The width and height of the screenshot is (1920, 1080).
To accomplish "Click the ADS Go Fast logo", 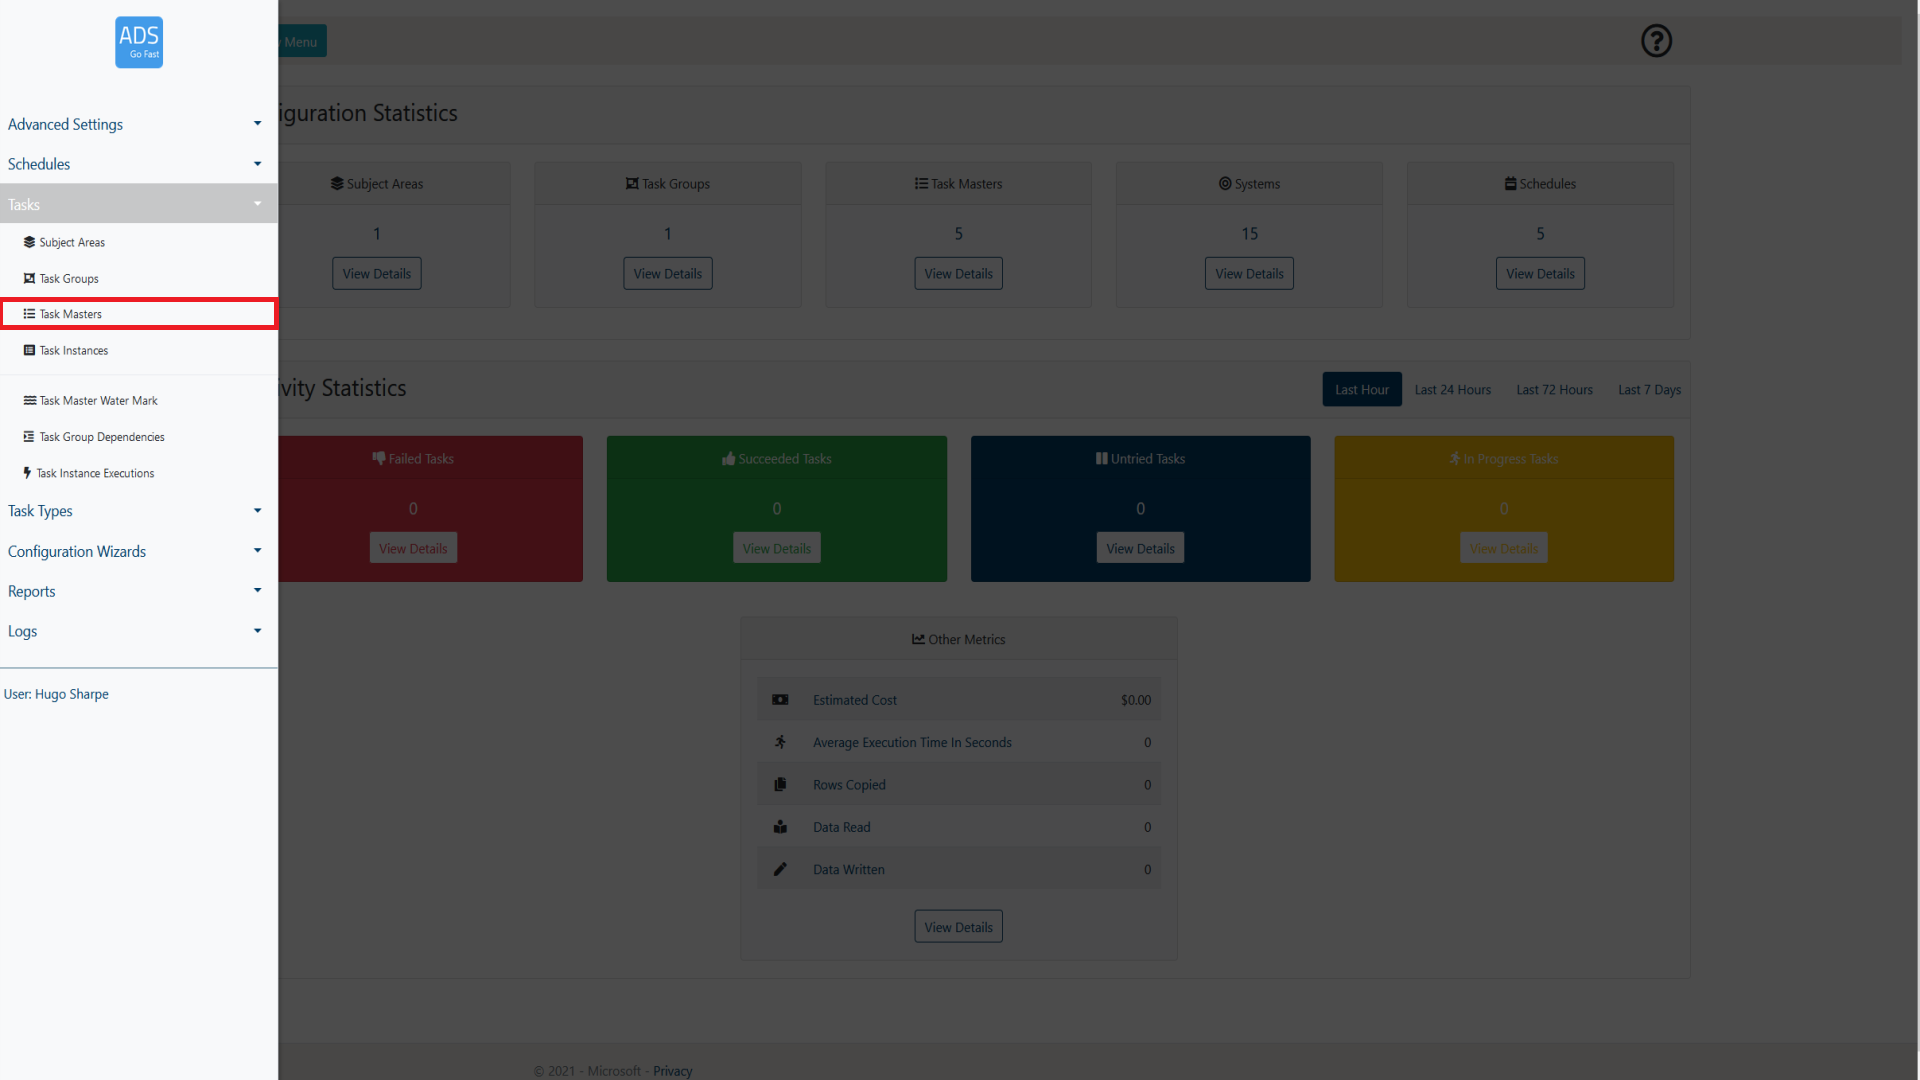I will [139, 42].
